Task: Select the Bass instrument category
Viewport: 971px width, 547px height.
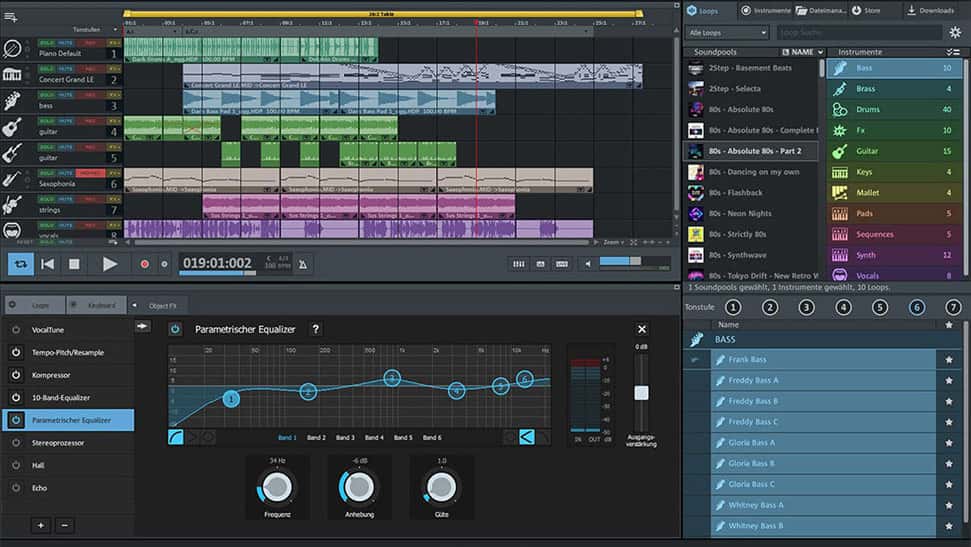Action: pyautogui.click(x=894, y=68)
